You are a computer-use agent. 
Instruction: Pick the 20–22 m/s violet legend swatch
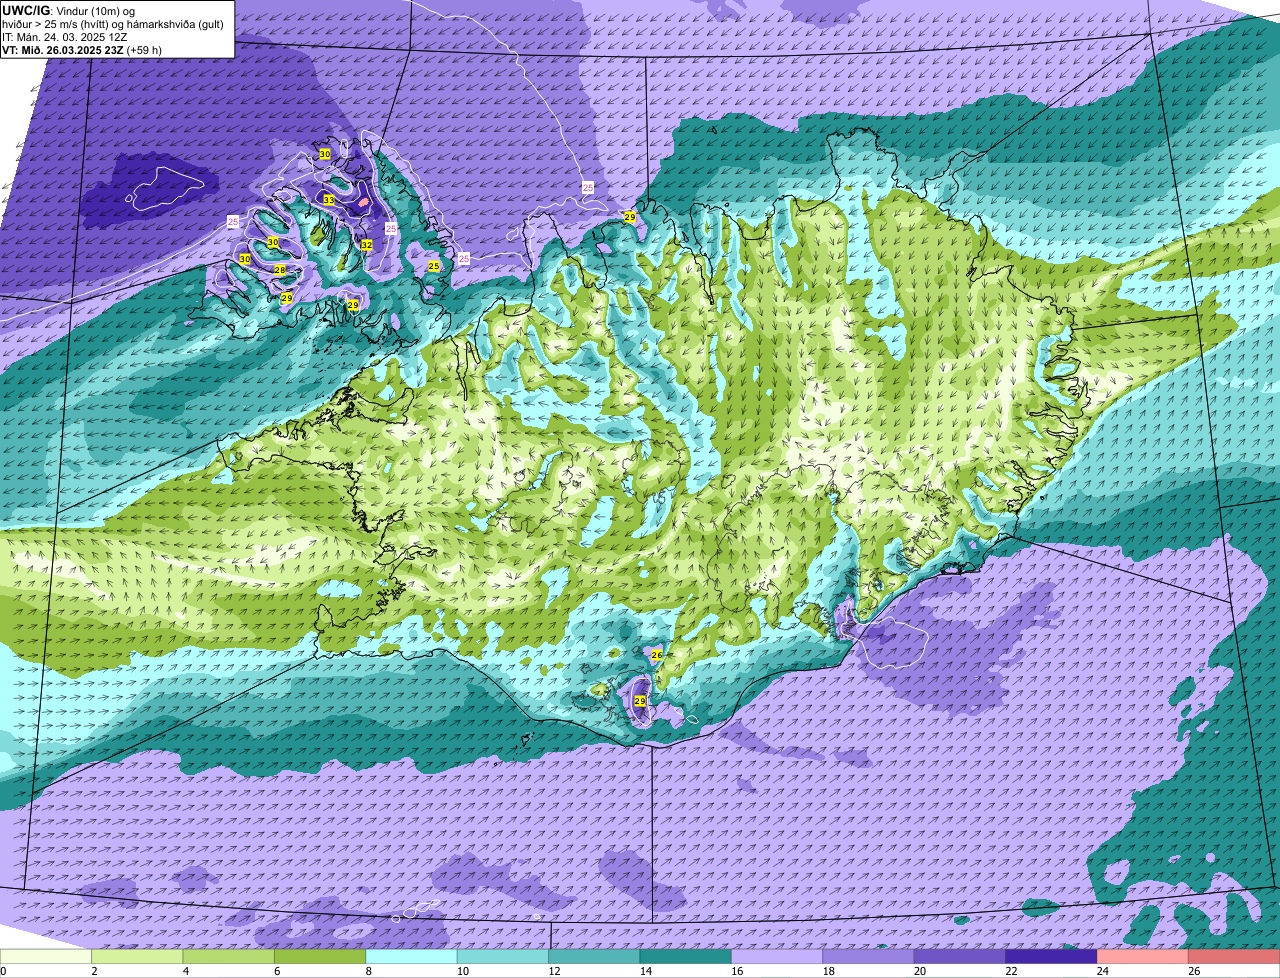pyautogui.click(x=960, y=957)
